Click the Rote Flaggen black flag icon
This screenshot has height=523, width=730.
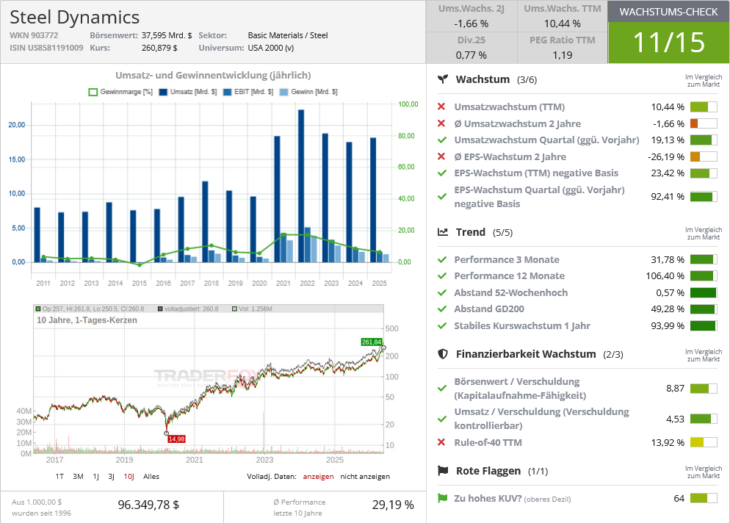[x=443, y=471]
